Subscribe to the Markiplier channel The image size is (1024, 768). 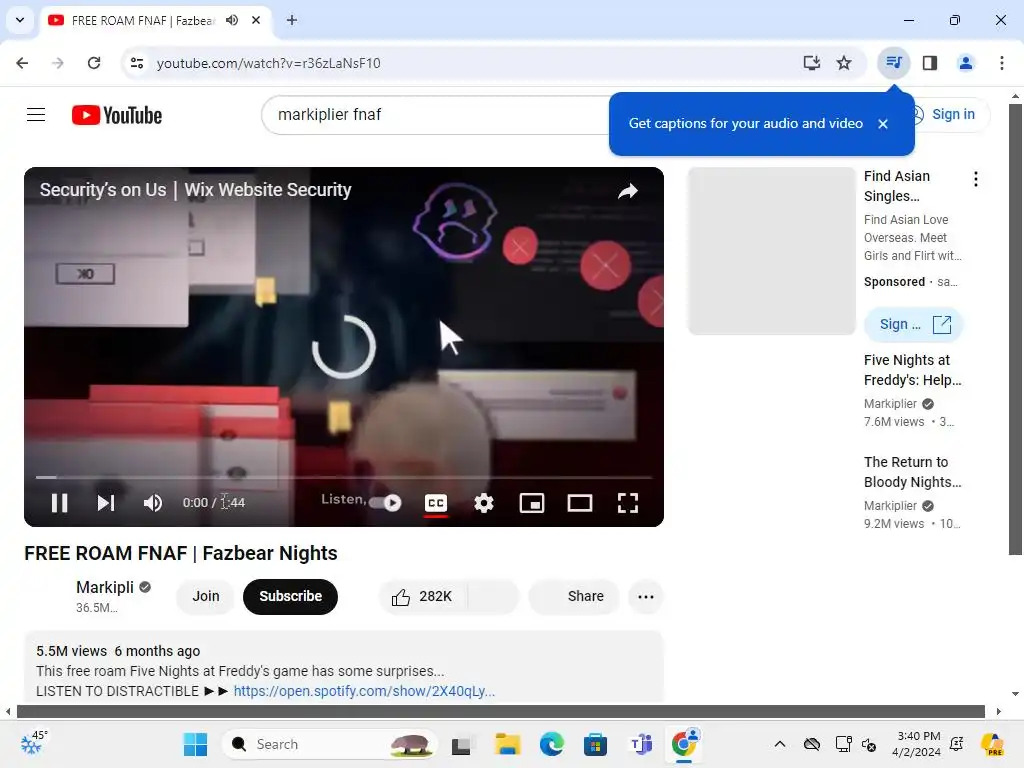(291, 596)
